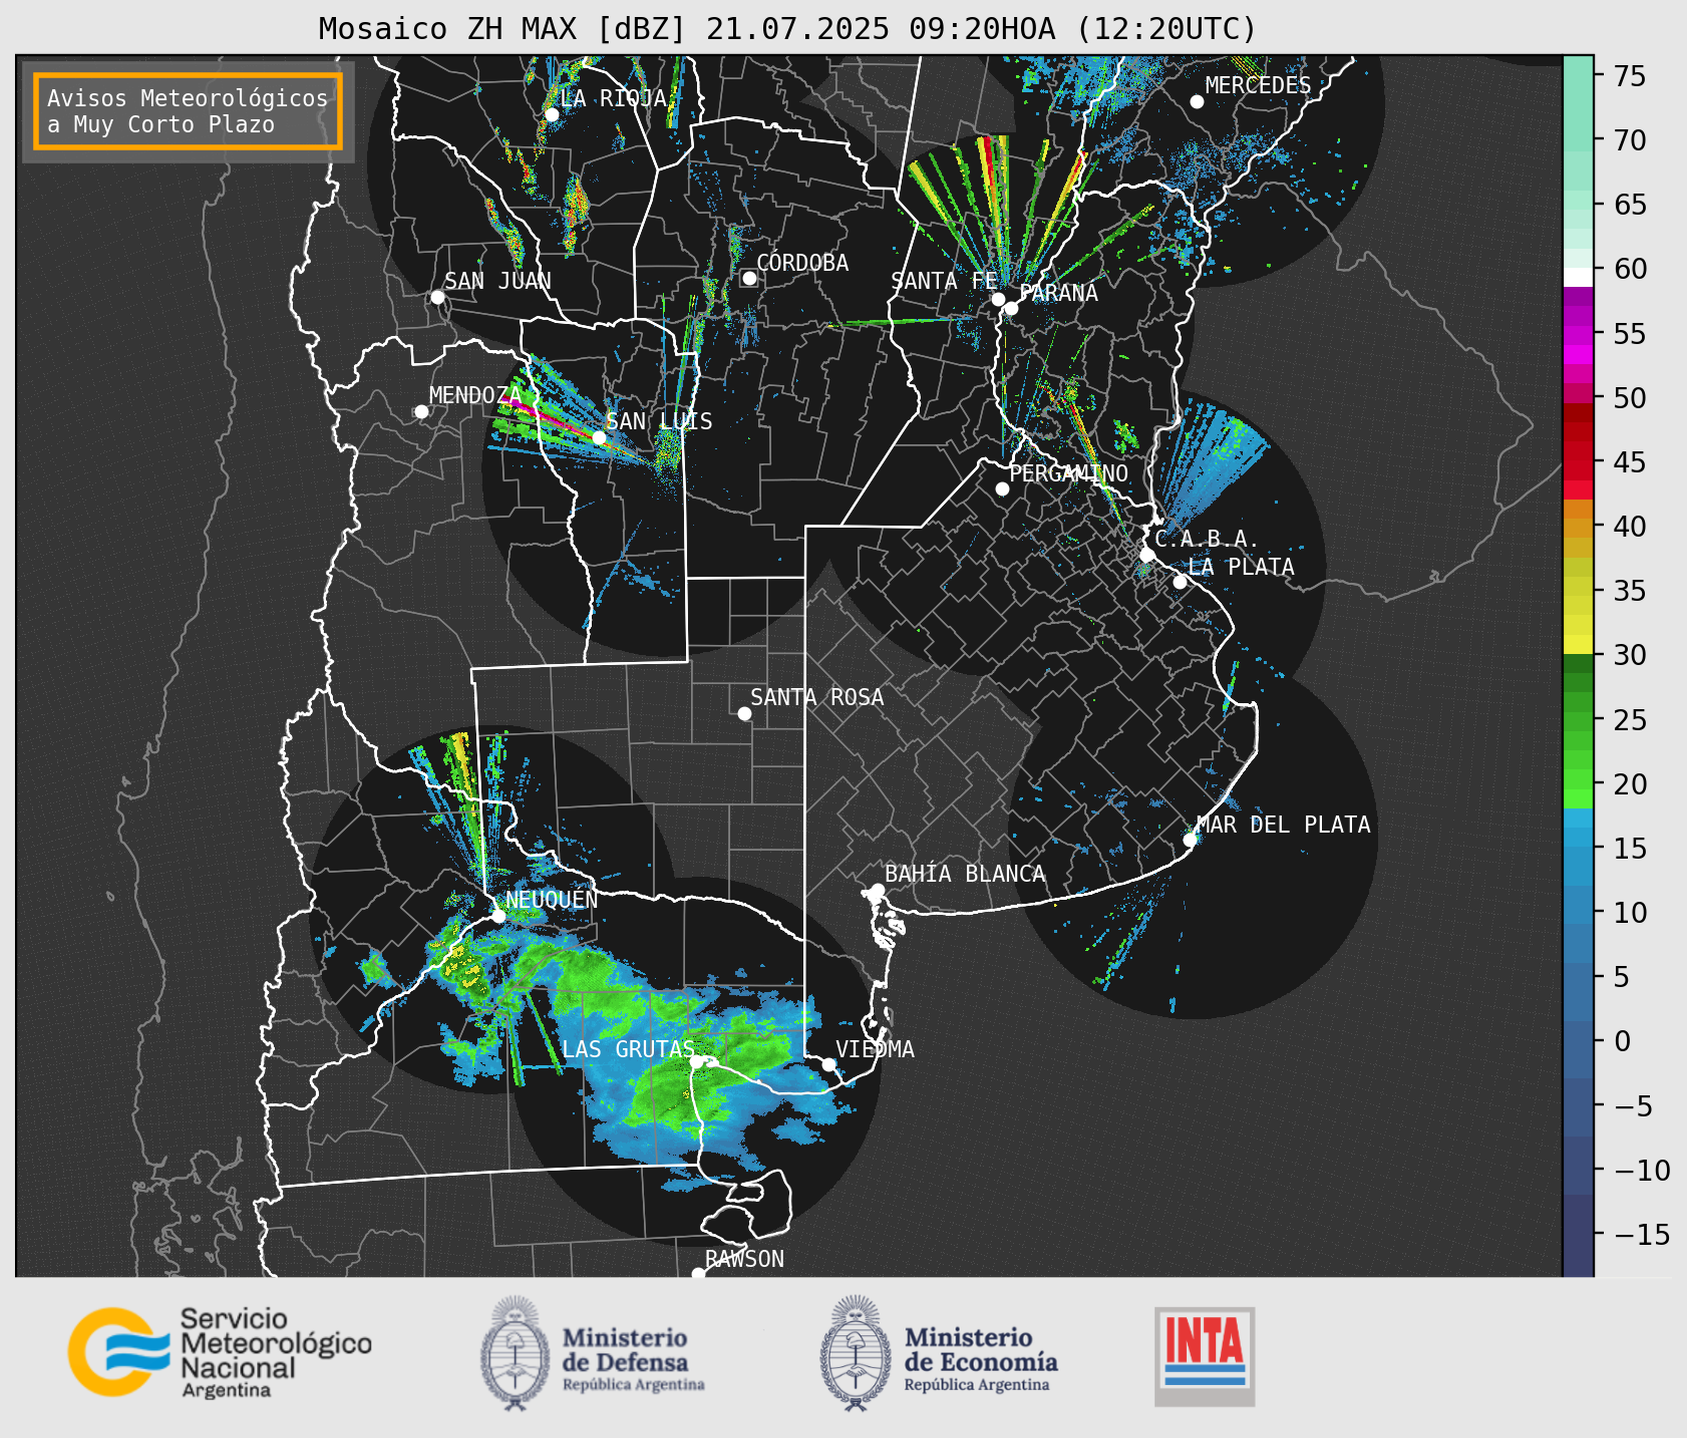The height and width of the screenshot is (1438, 1687).
Task: Click the 60 dBZ white color band
Action: click(1578, 276)
